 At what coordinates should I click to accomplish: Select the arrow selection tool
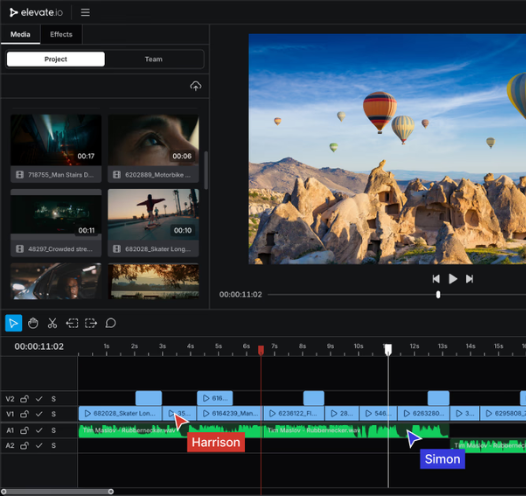tap(14, 323)
